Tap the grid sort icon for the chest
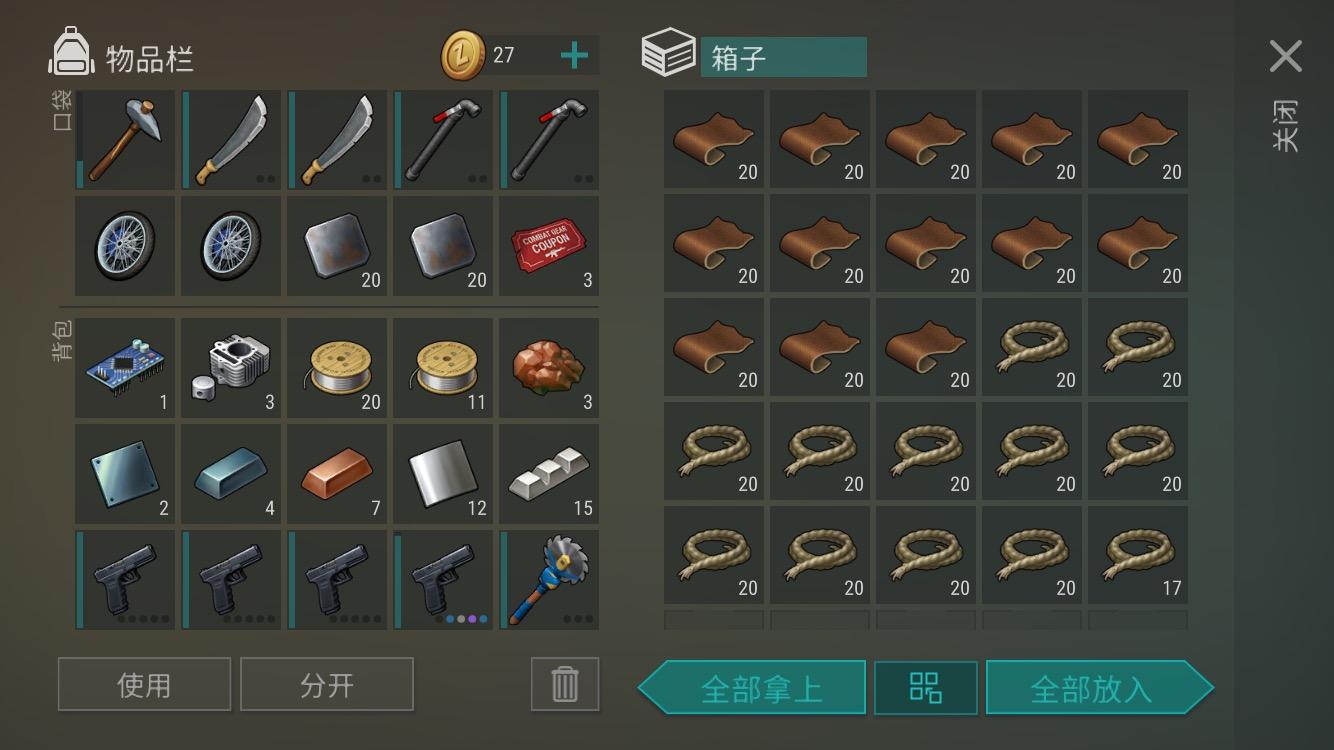The image size is (1334, 750). click(926, 688)
